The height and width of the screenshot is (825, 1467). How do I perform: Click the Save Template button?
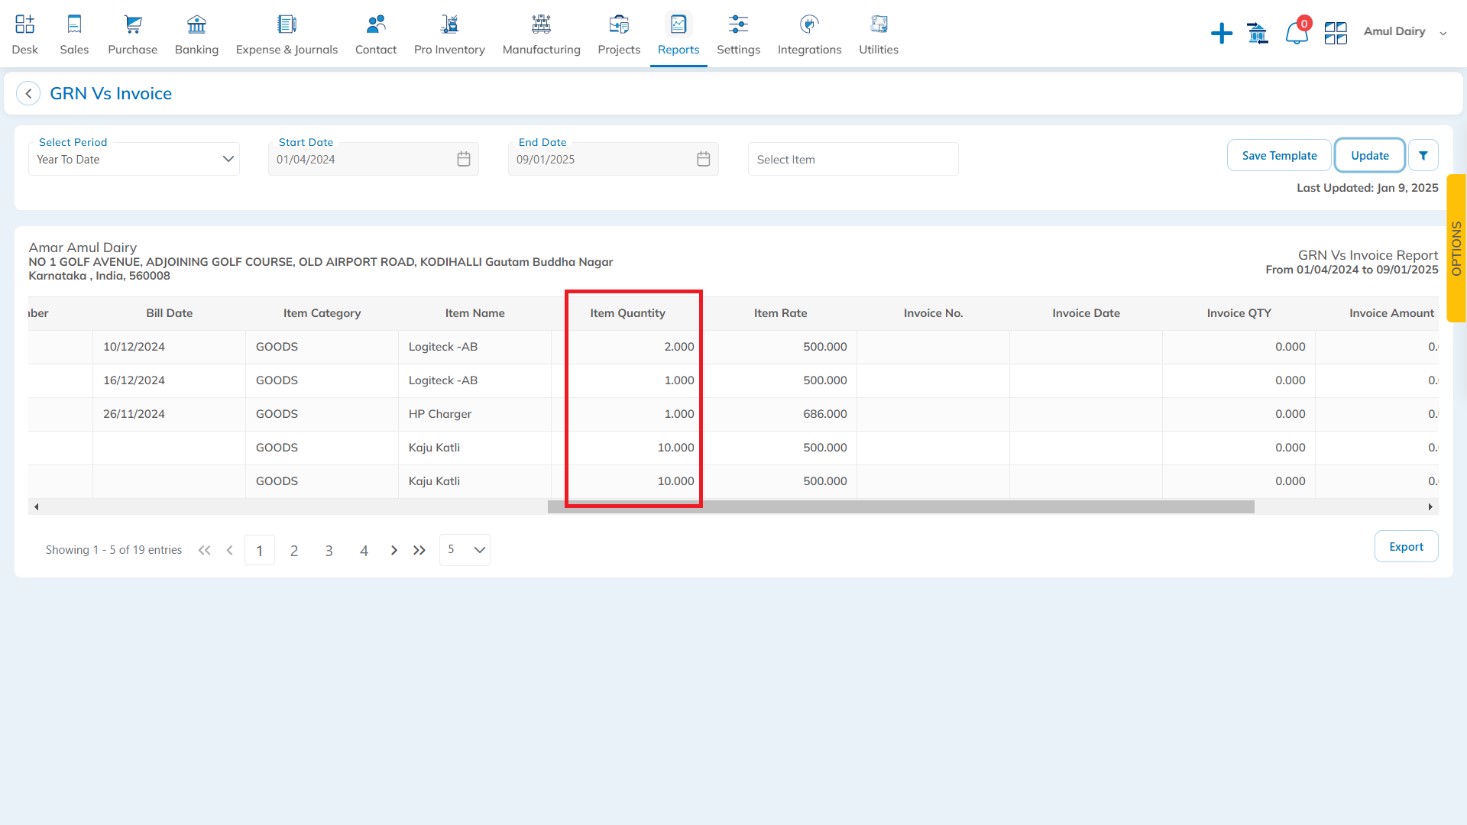(1279, 156)
